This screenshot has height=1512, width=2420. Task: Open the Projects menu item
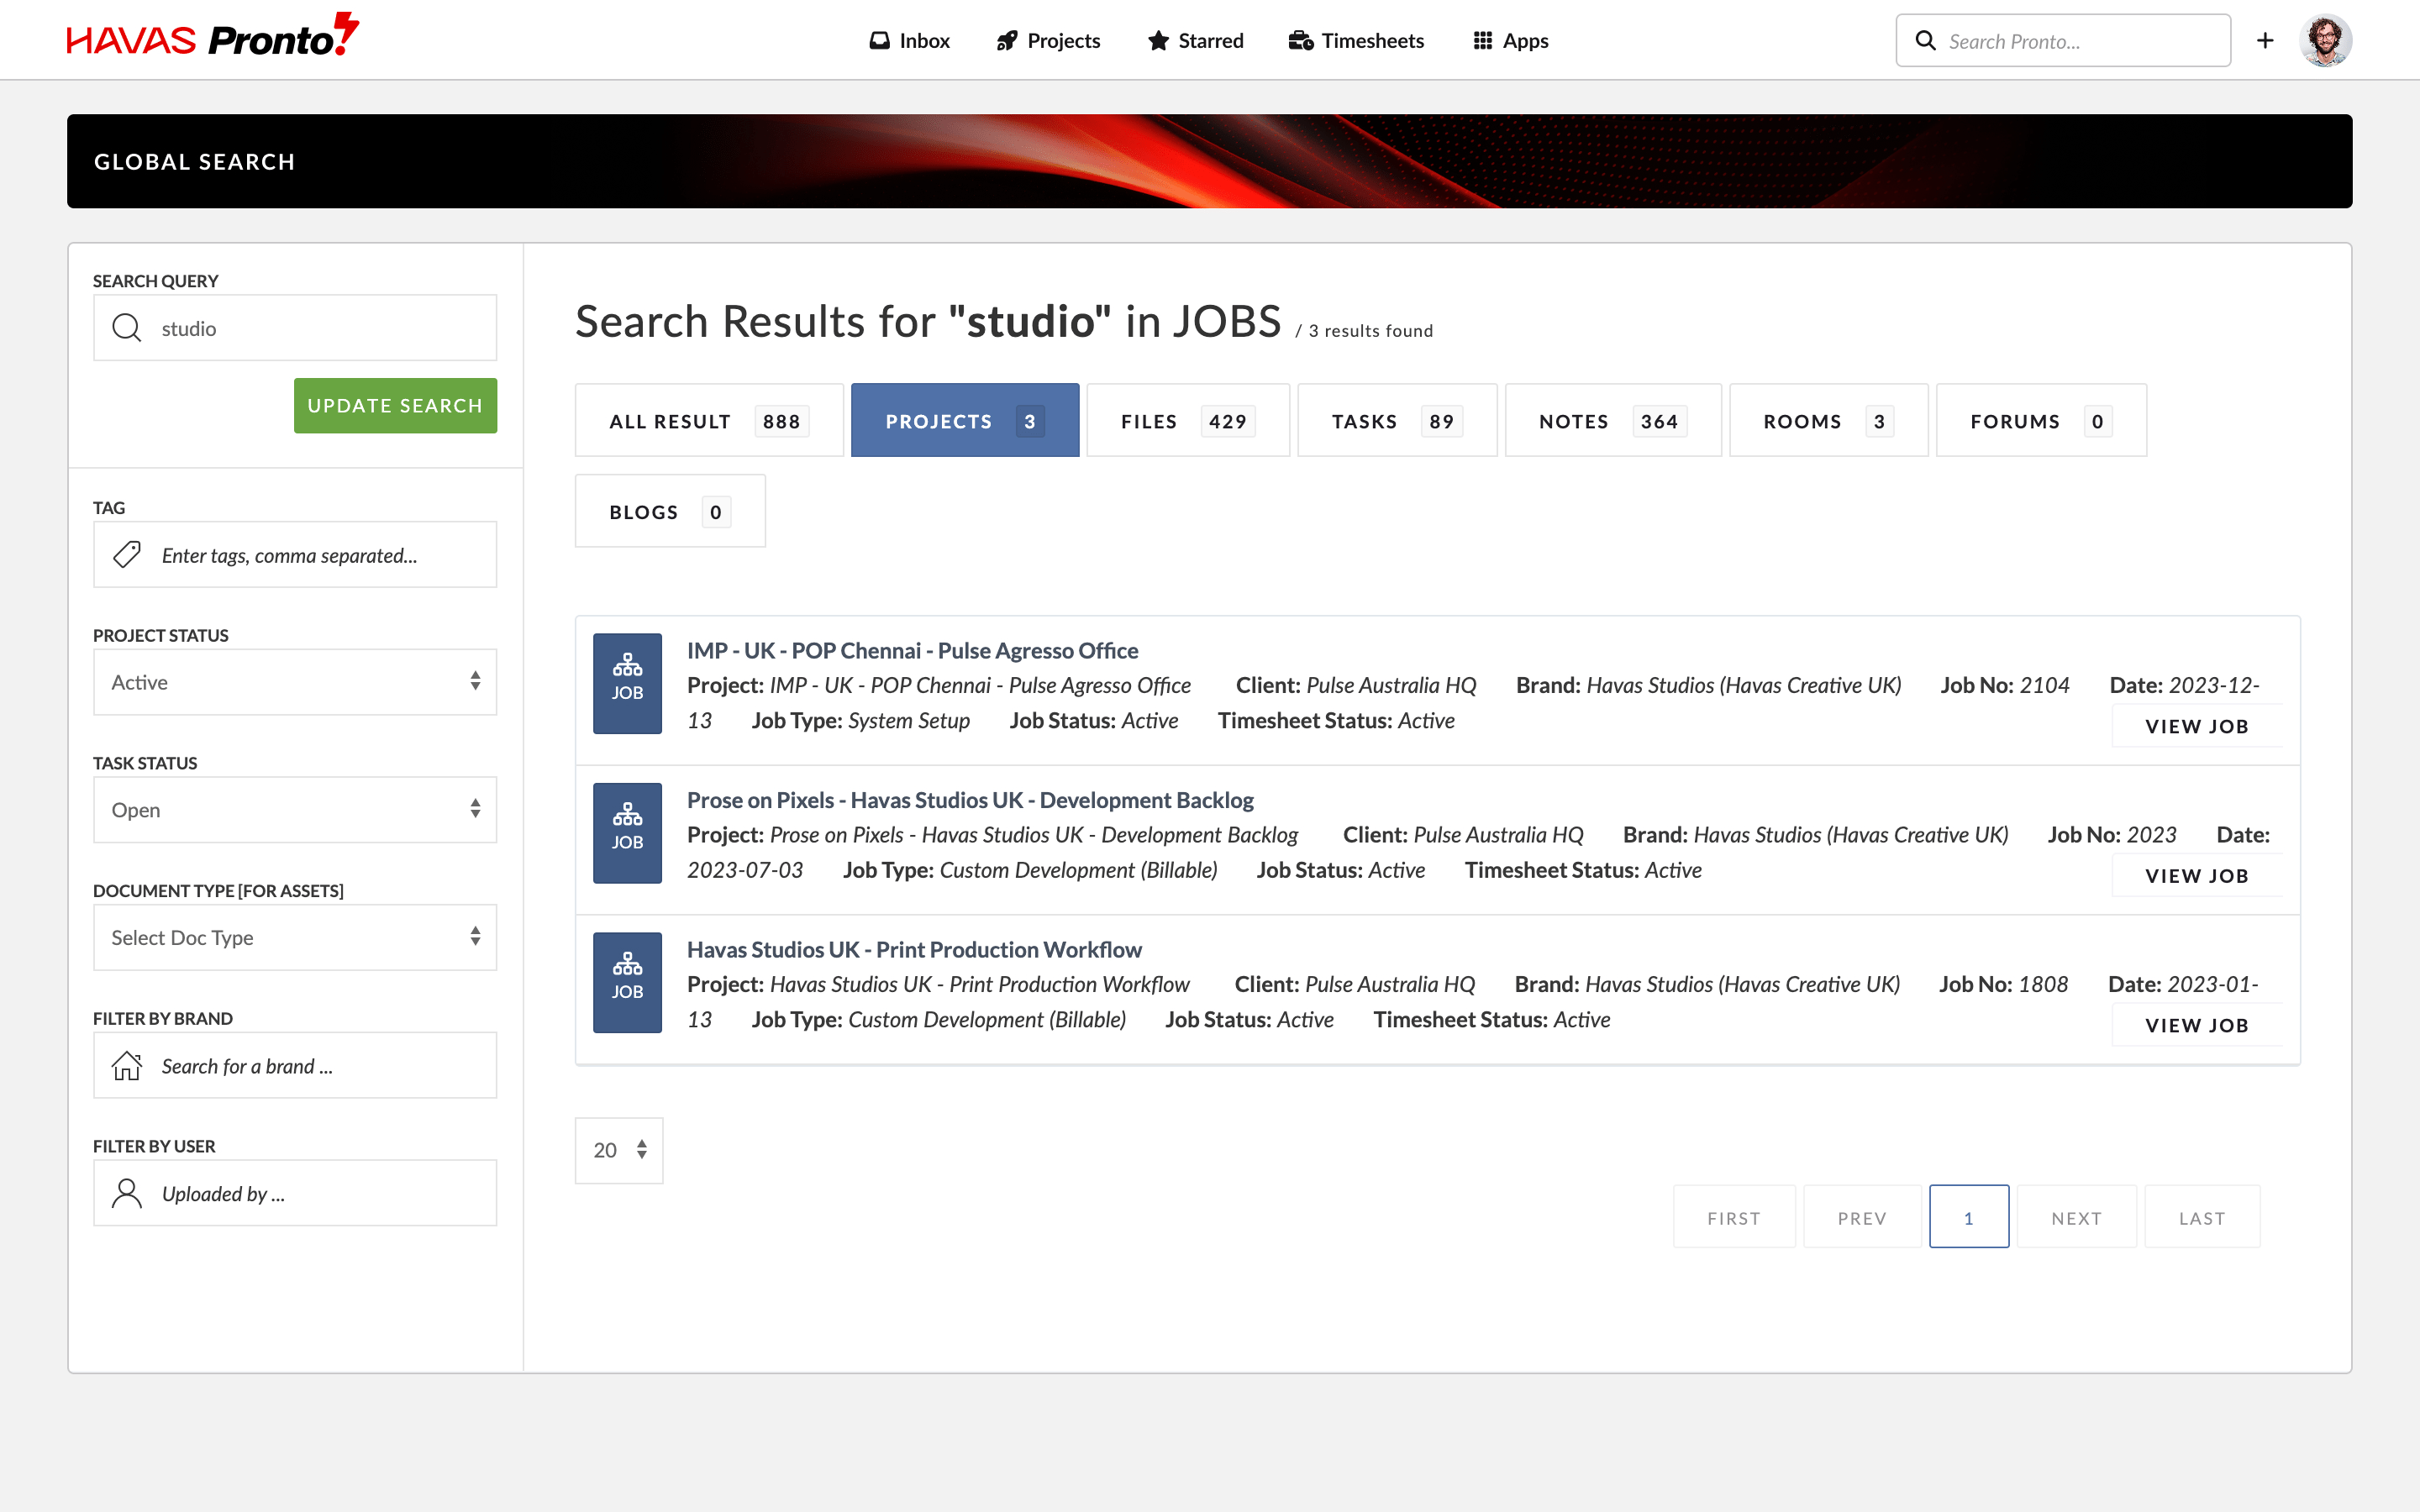click(x=1048, y=41)
